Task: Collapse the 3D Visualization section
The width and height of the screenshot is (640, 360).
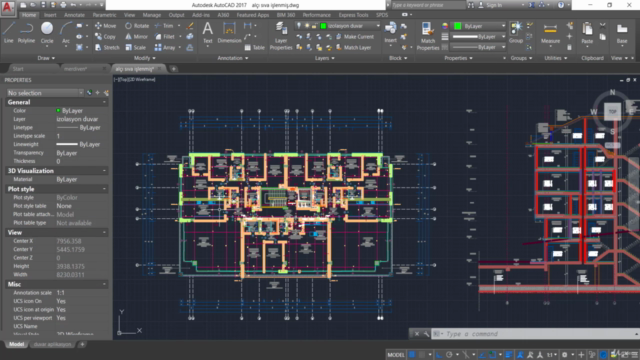Action: click(104, 171)
